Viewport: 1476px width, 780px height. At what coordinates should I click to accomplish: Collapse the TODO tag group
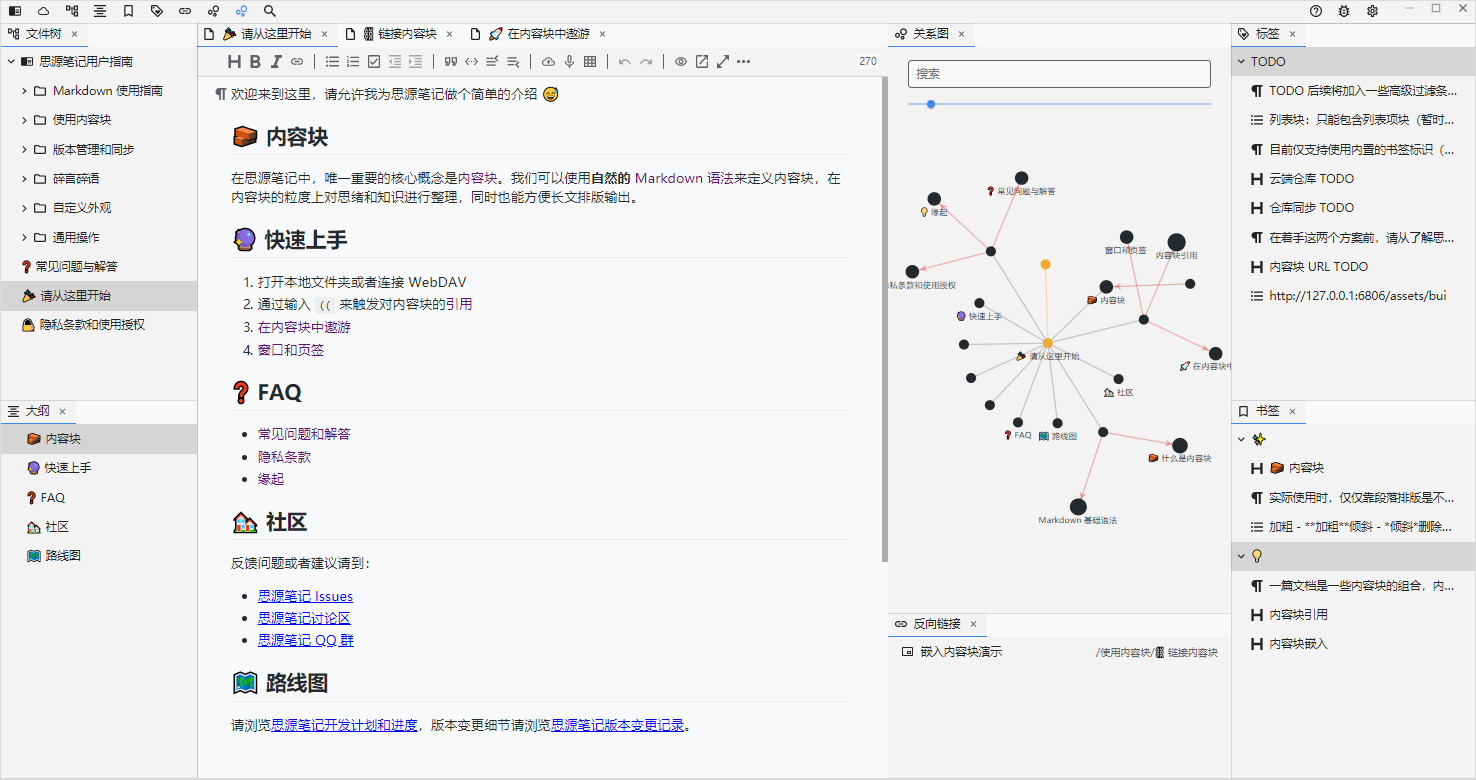click(1241, 62)
